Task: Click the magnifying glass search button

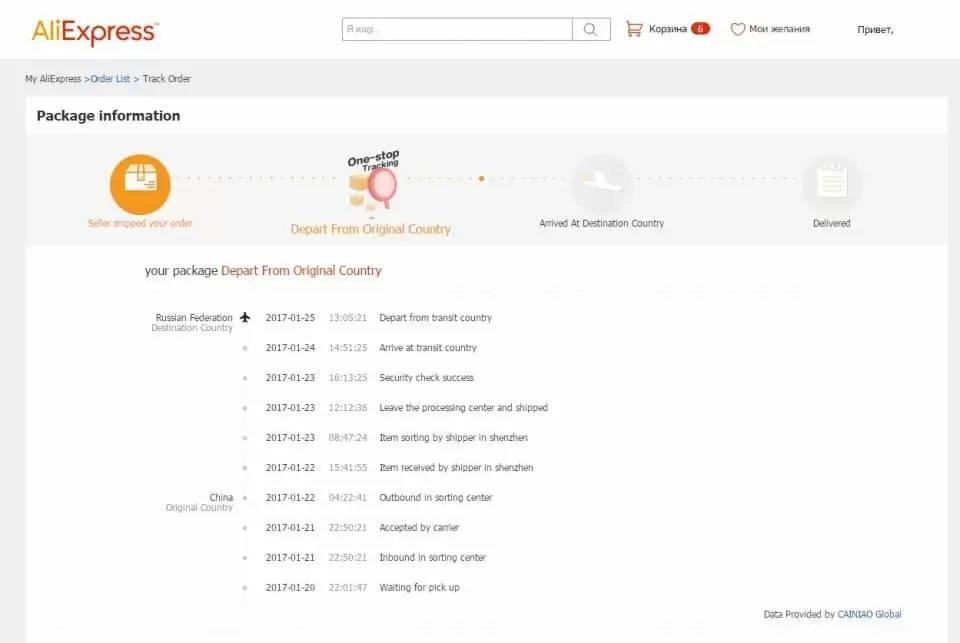Action: click(591, 30)
